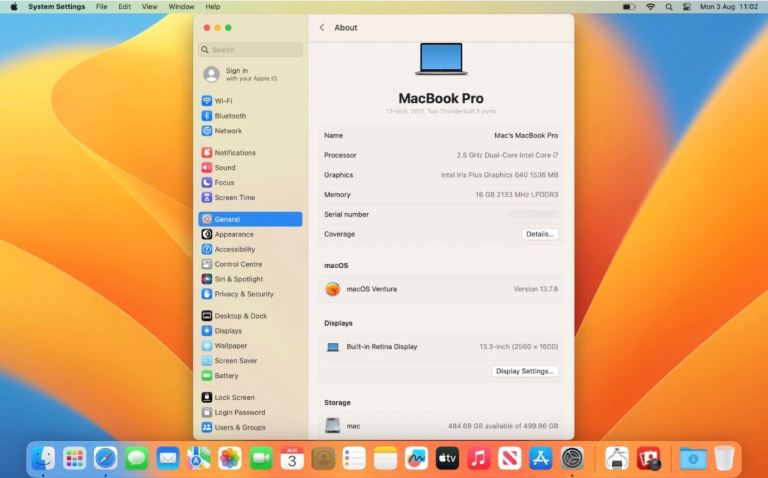Click the Built-in Retina Display row
Viewport: 768px width, 478px height.
click(x=441, y=347)
